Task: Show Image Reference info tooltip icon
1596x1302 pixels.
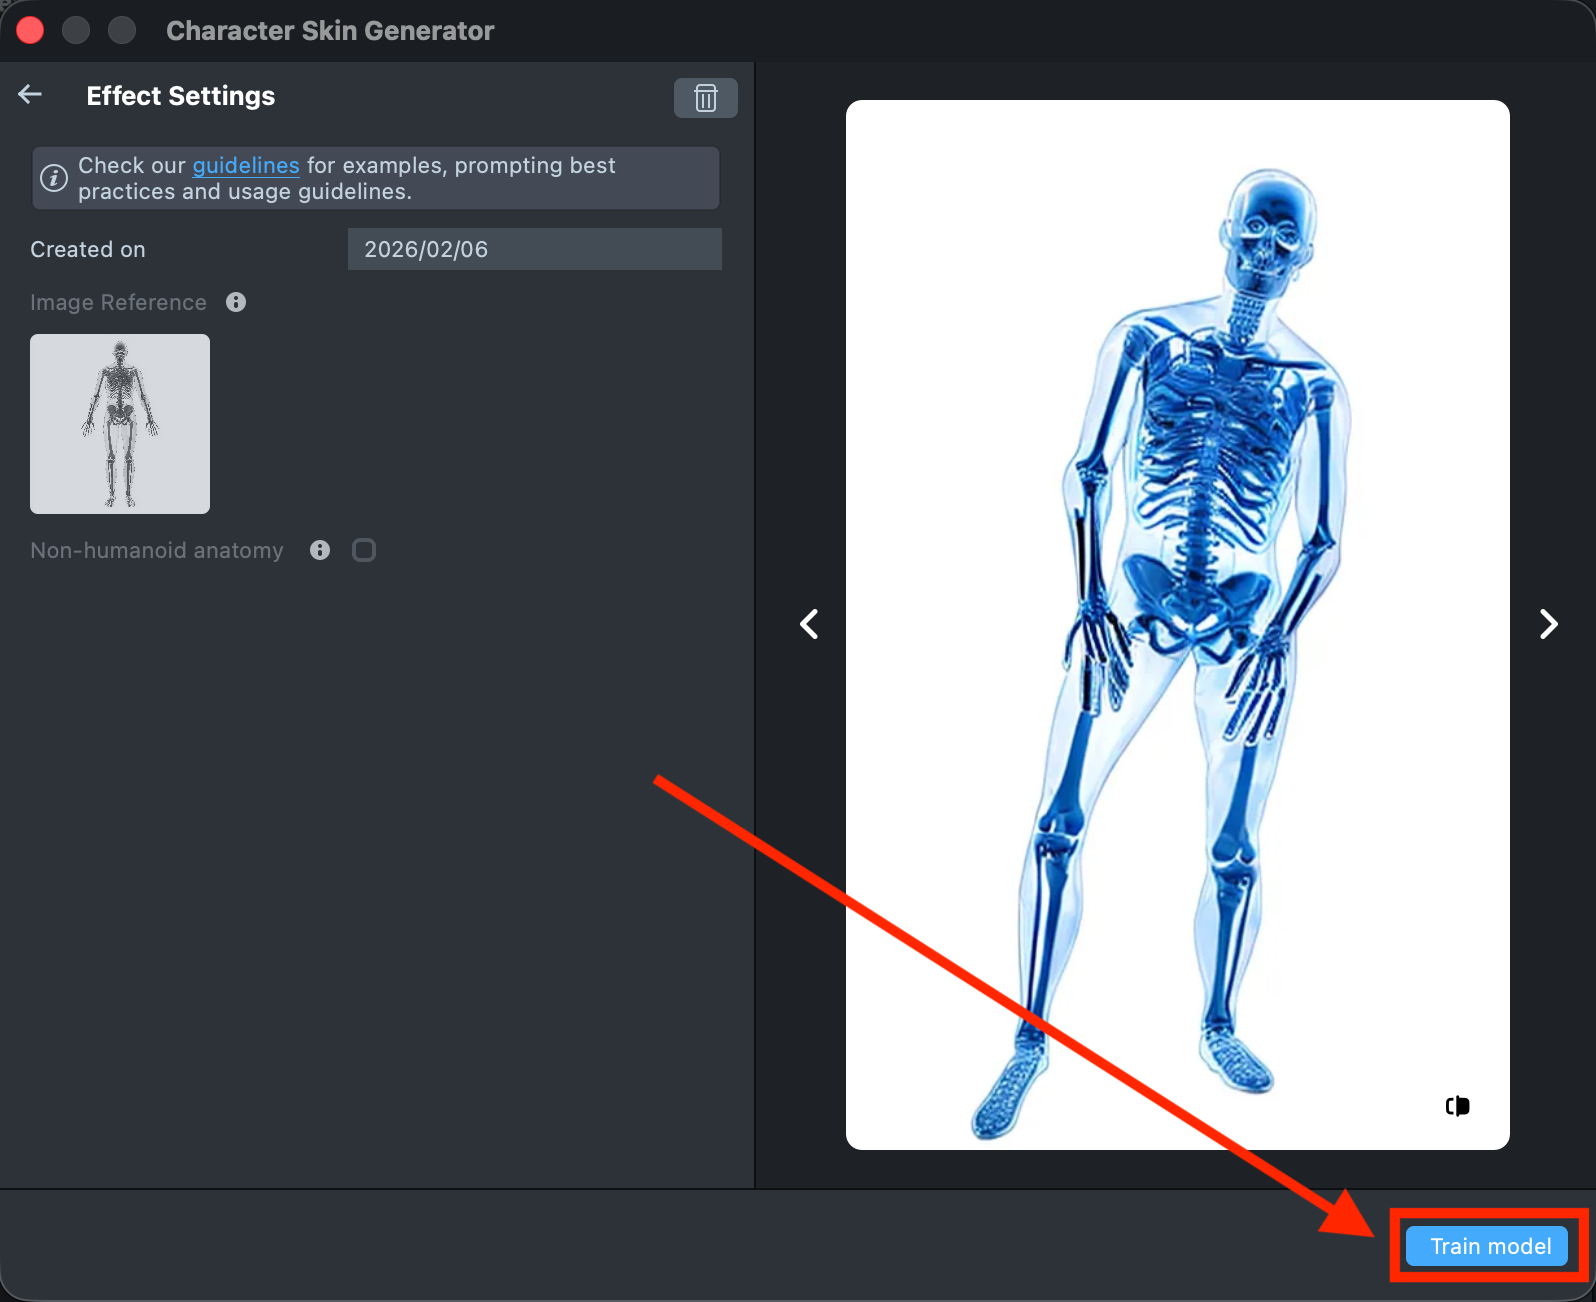Action: pos(236,302)
